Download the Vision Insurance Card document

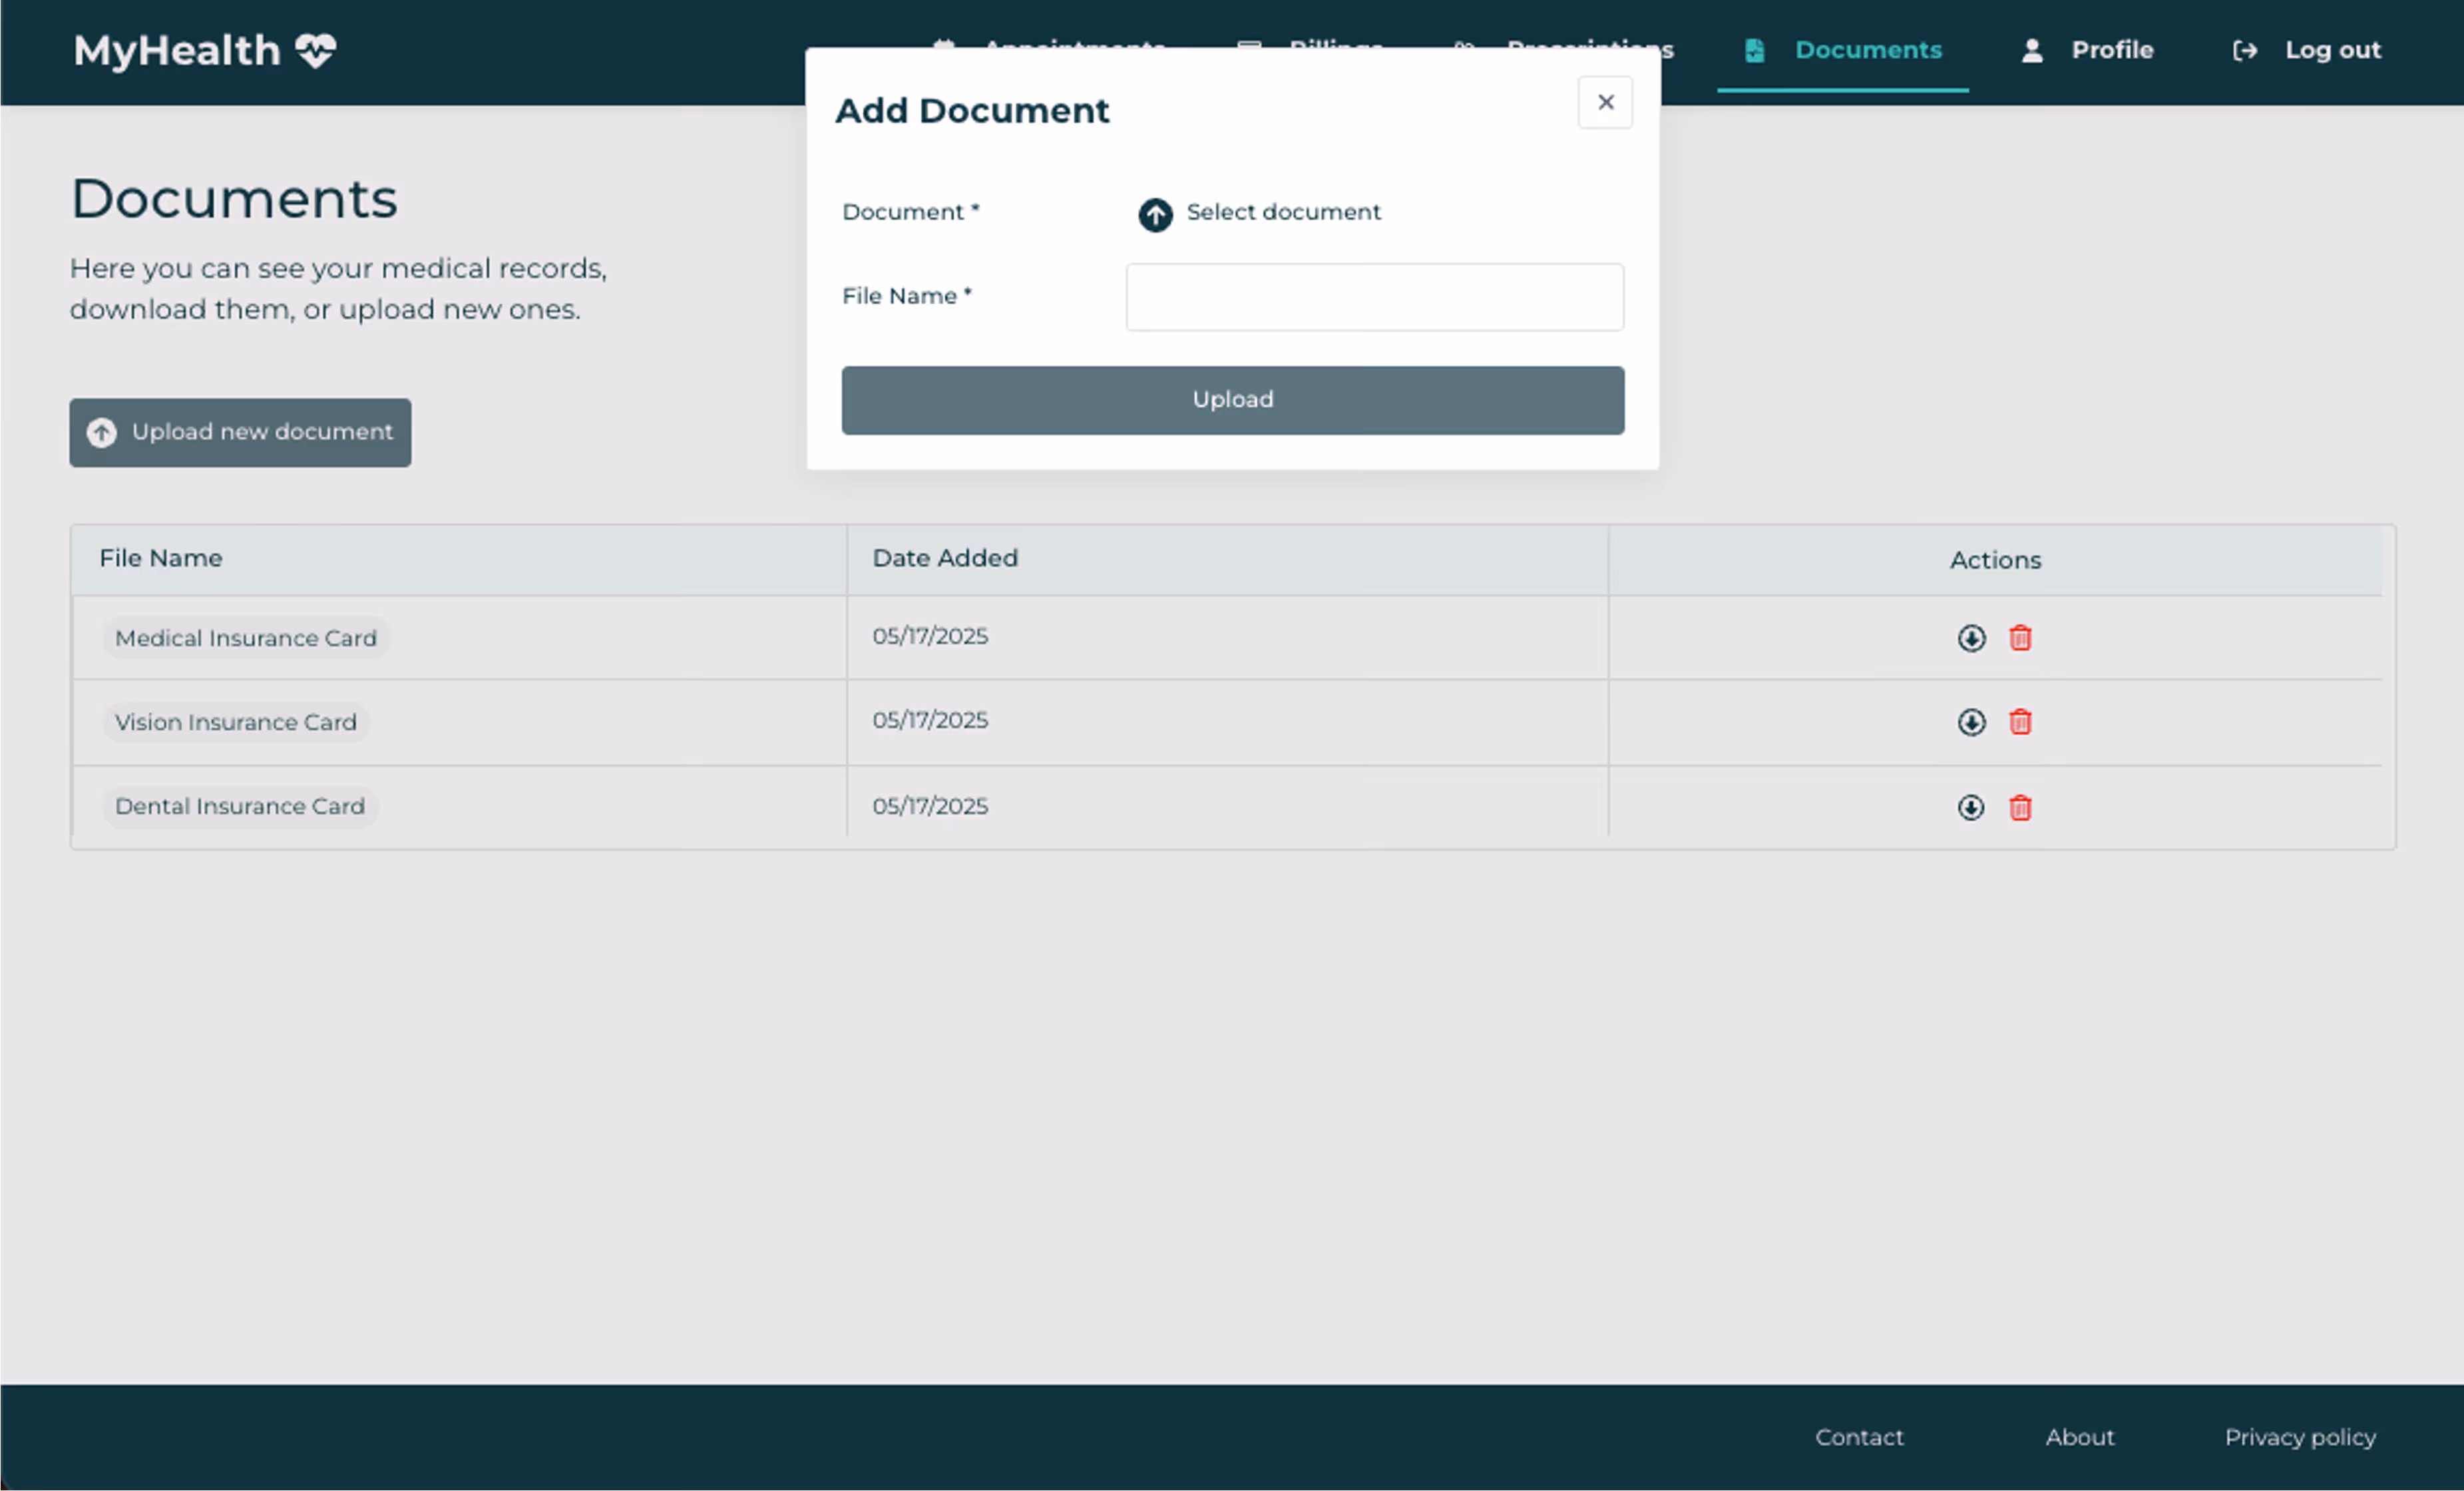point(1971,722)
